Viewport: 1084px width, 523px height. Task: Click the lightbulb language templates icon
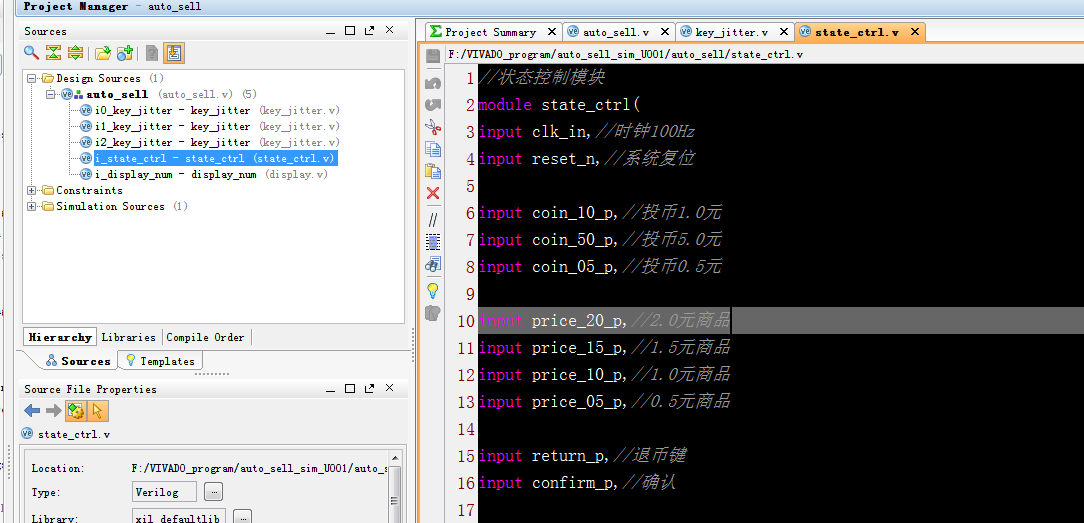tap(433, 291)
